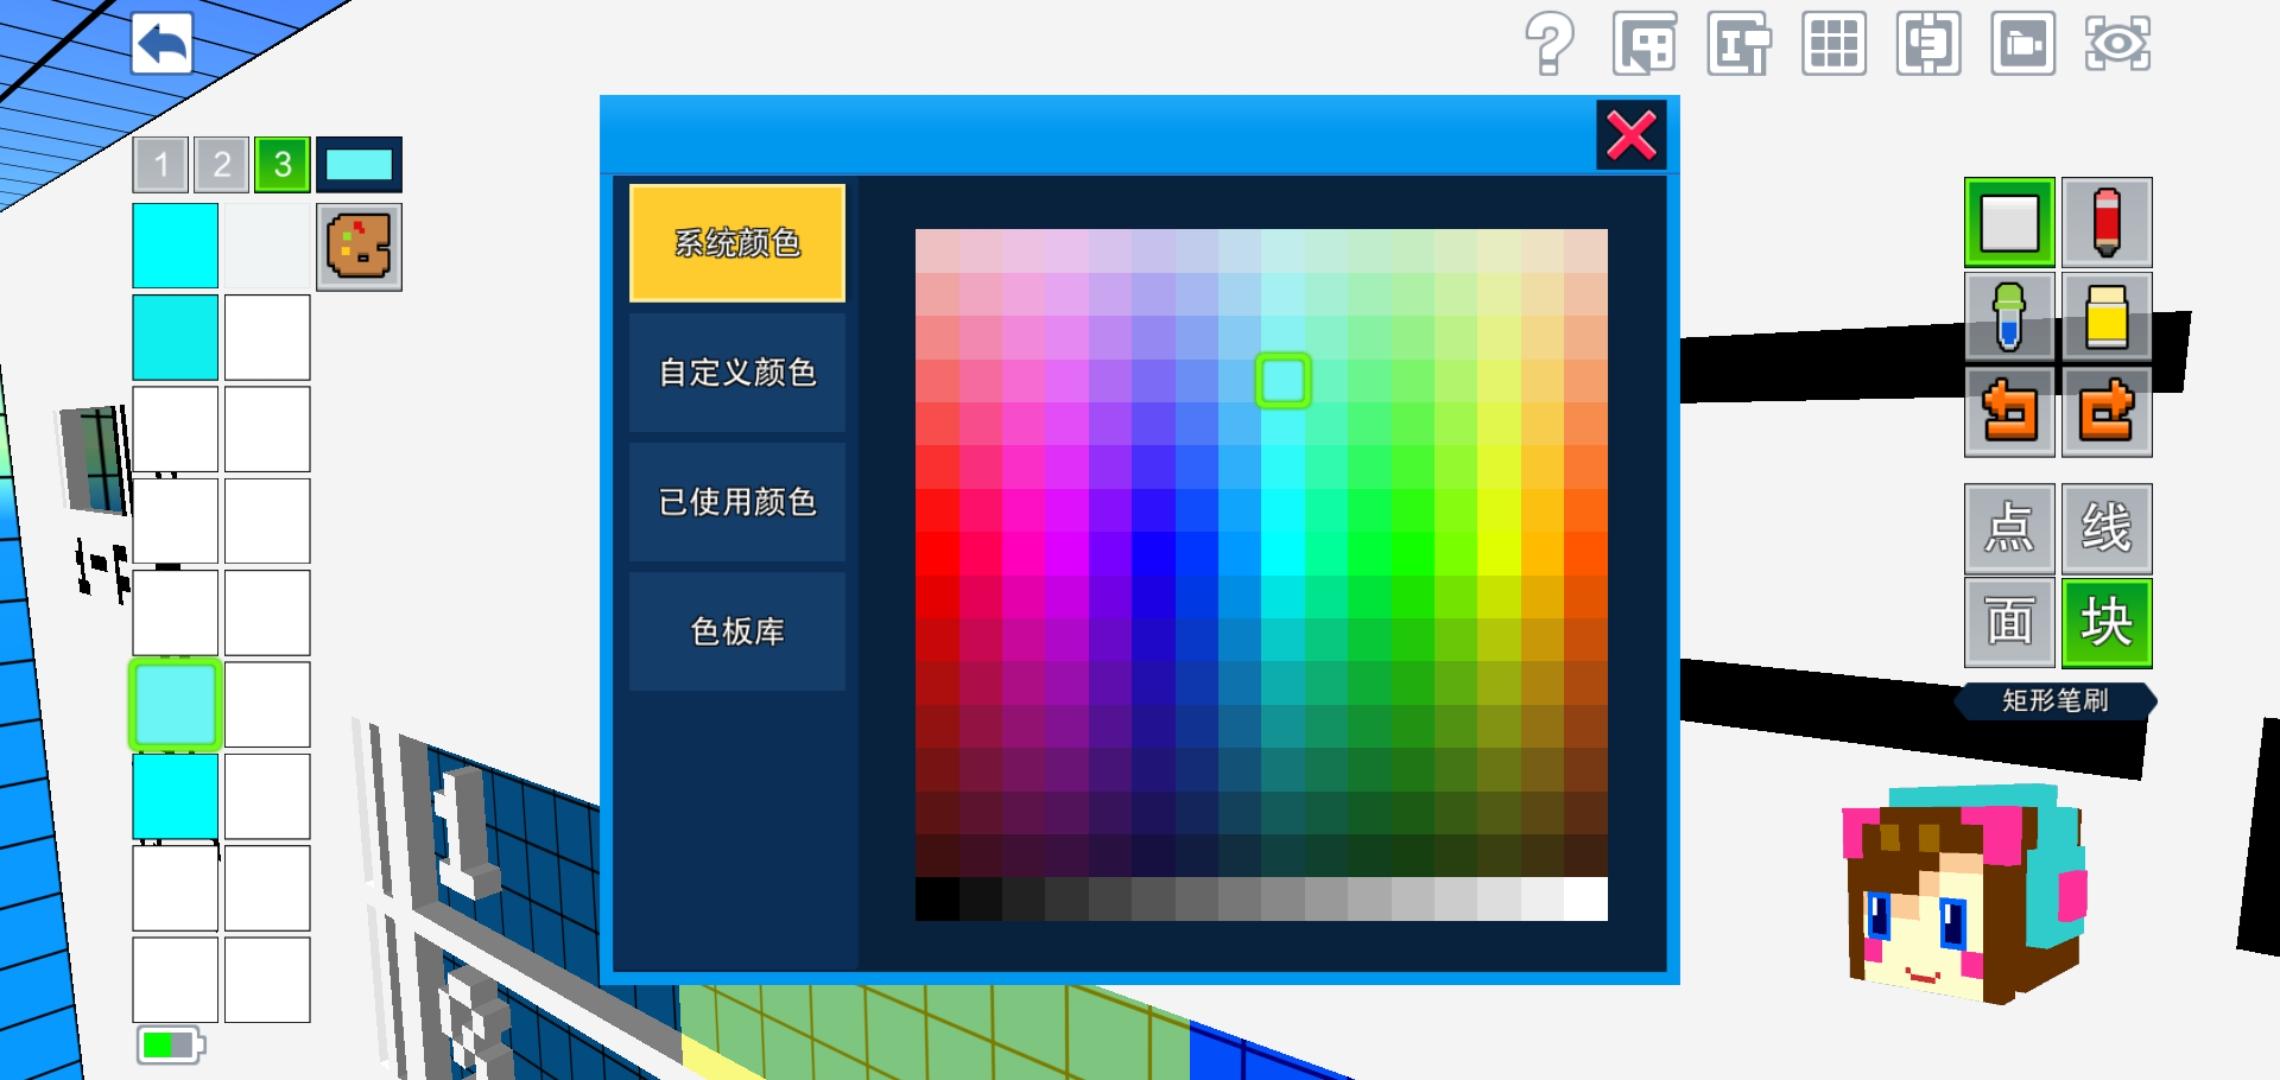The image size is (2280, 1080).
Task: Click the back arrow icon
Action: 162,44
